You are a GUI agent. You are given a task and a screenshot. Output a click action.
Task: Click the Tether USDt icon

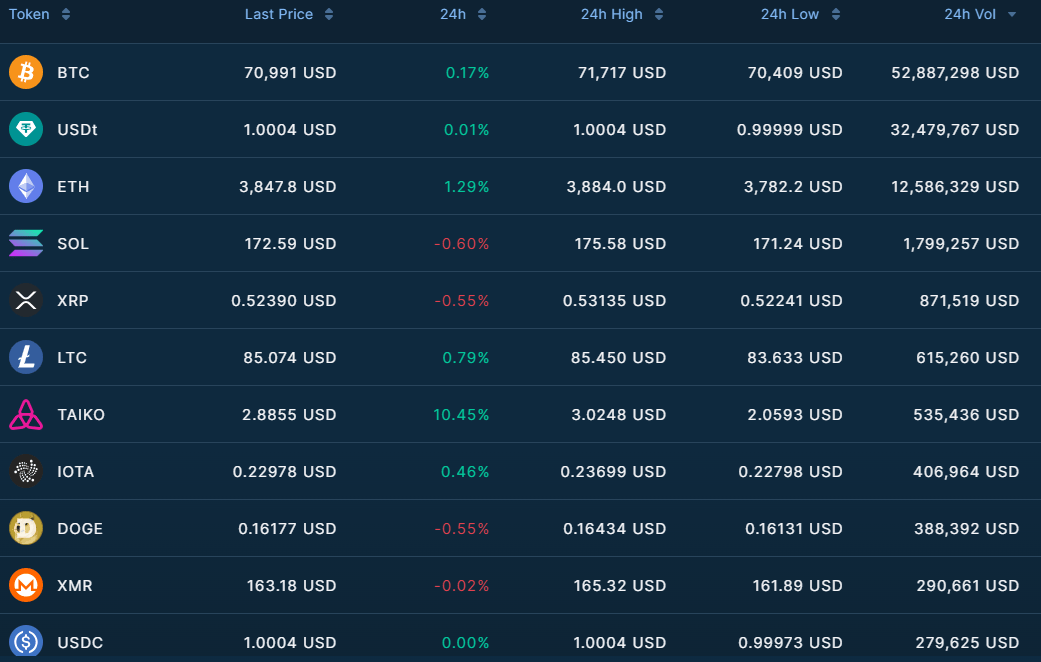click(26, 129)
